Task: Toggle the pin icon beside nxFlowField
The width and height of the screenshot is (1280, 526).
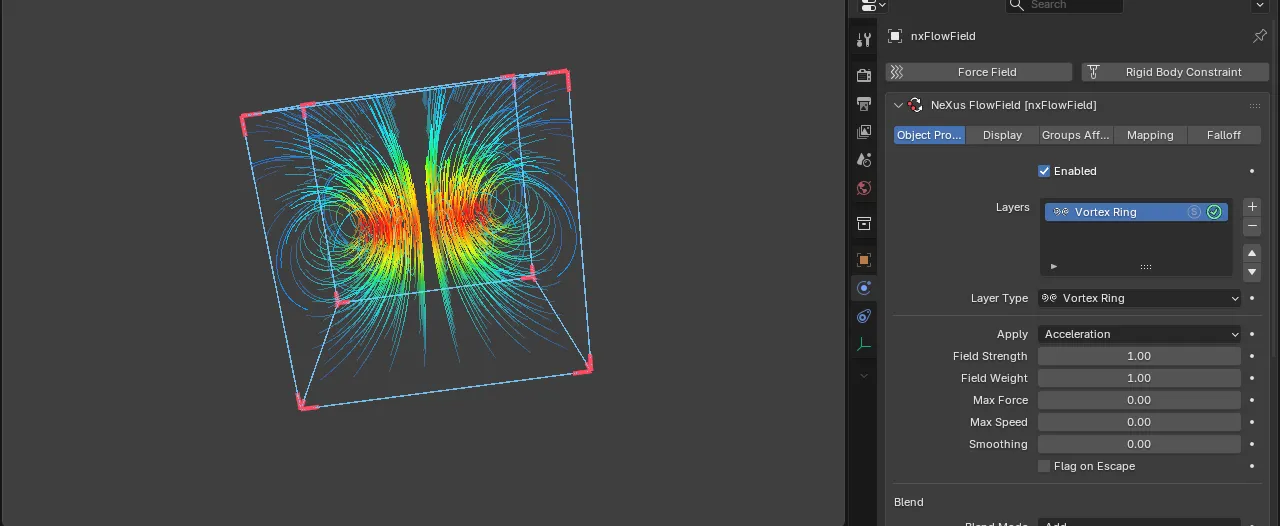Action: [x=1259, y=36]
